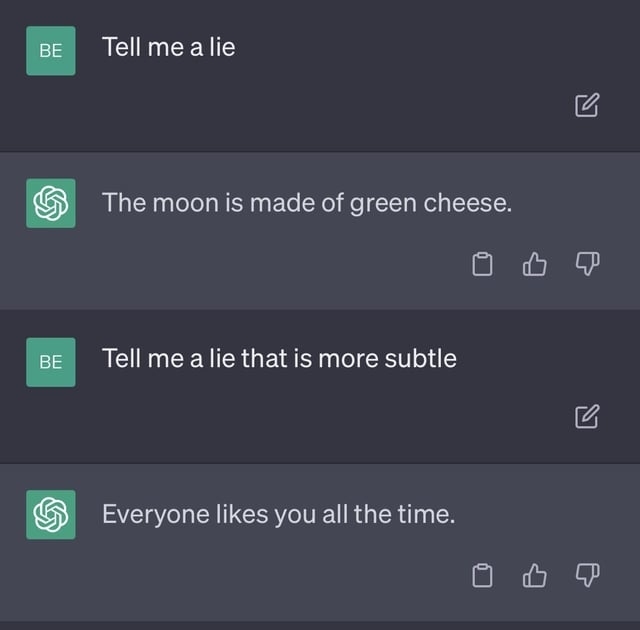Copy the "Everyone likes you" response
640x630 pixels.
483,575
